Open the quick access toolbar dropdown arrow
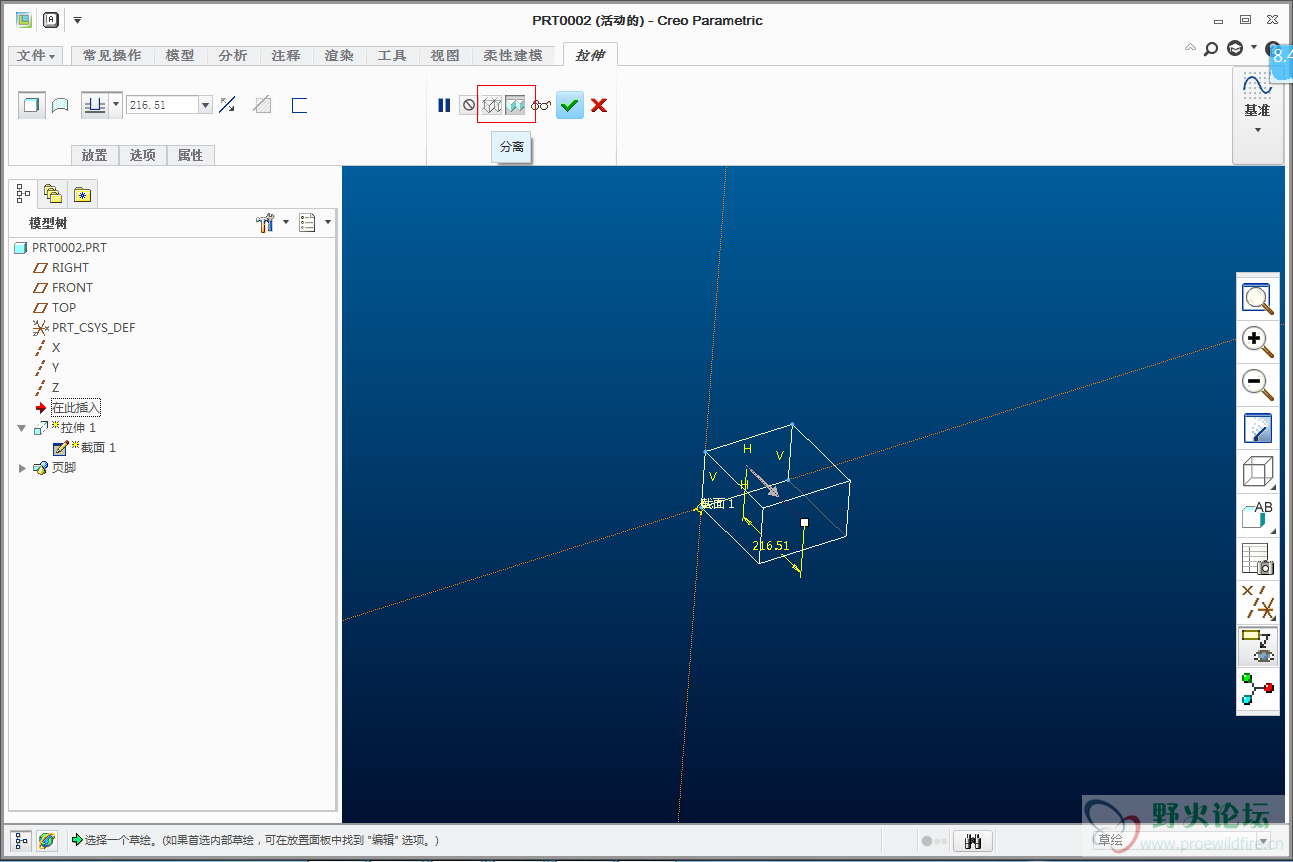The width and height of the screenshot is (1293, 862). click(x=77, y=20)
